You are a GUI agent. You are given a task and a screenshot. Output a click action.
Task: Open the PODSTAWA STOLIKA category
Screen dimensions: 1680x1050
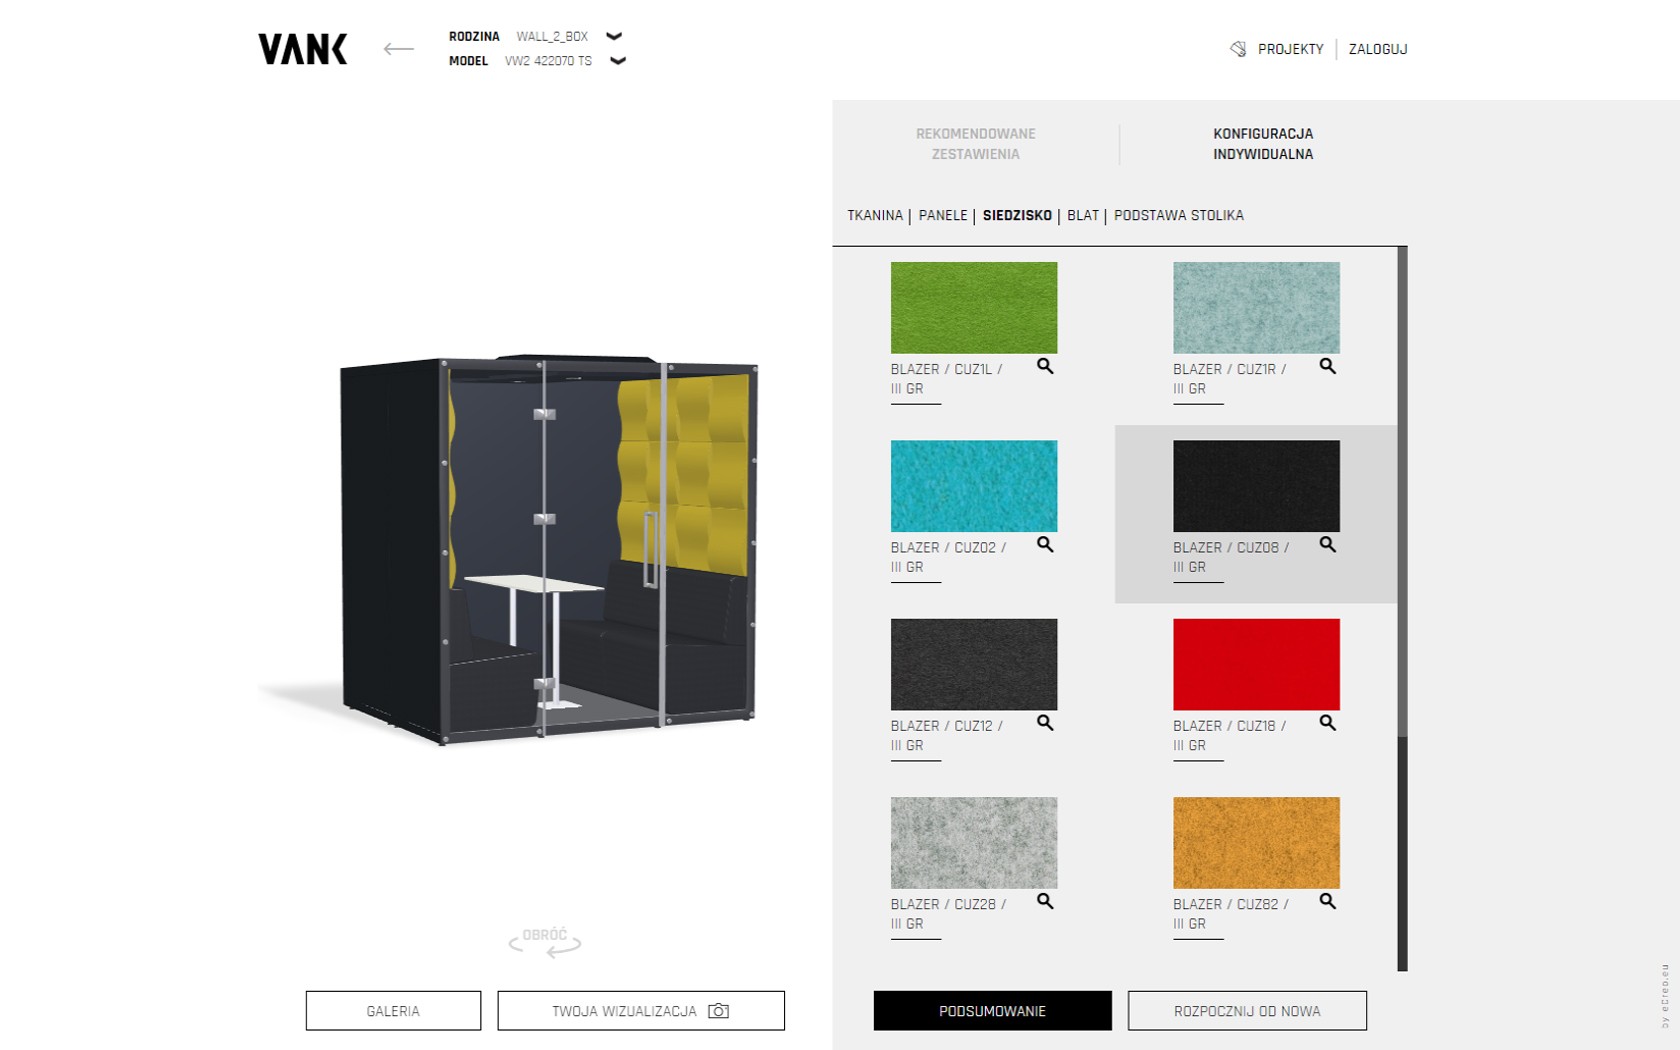(x=1178, y=215)
